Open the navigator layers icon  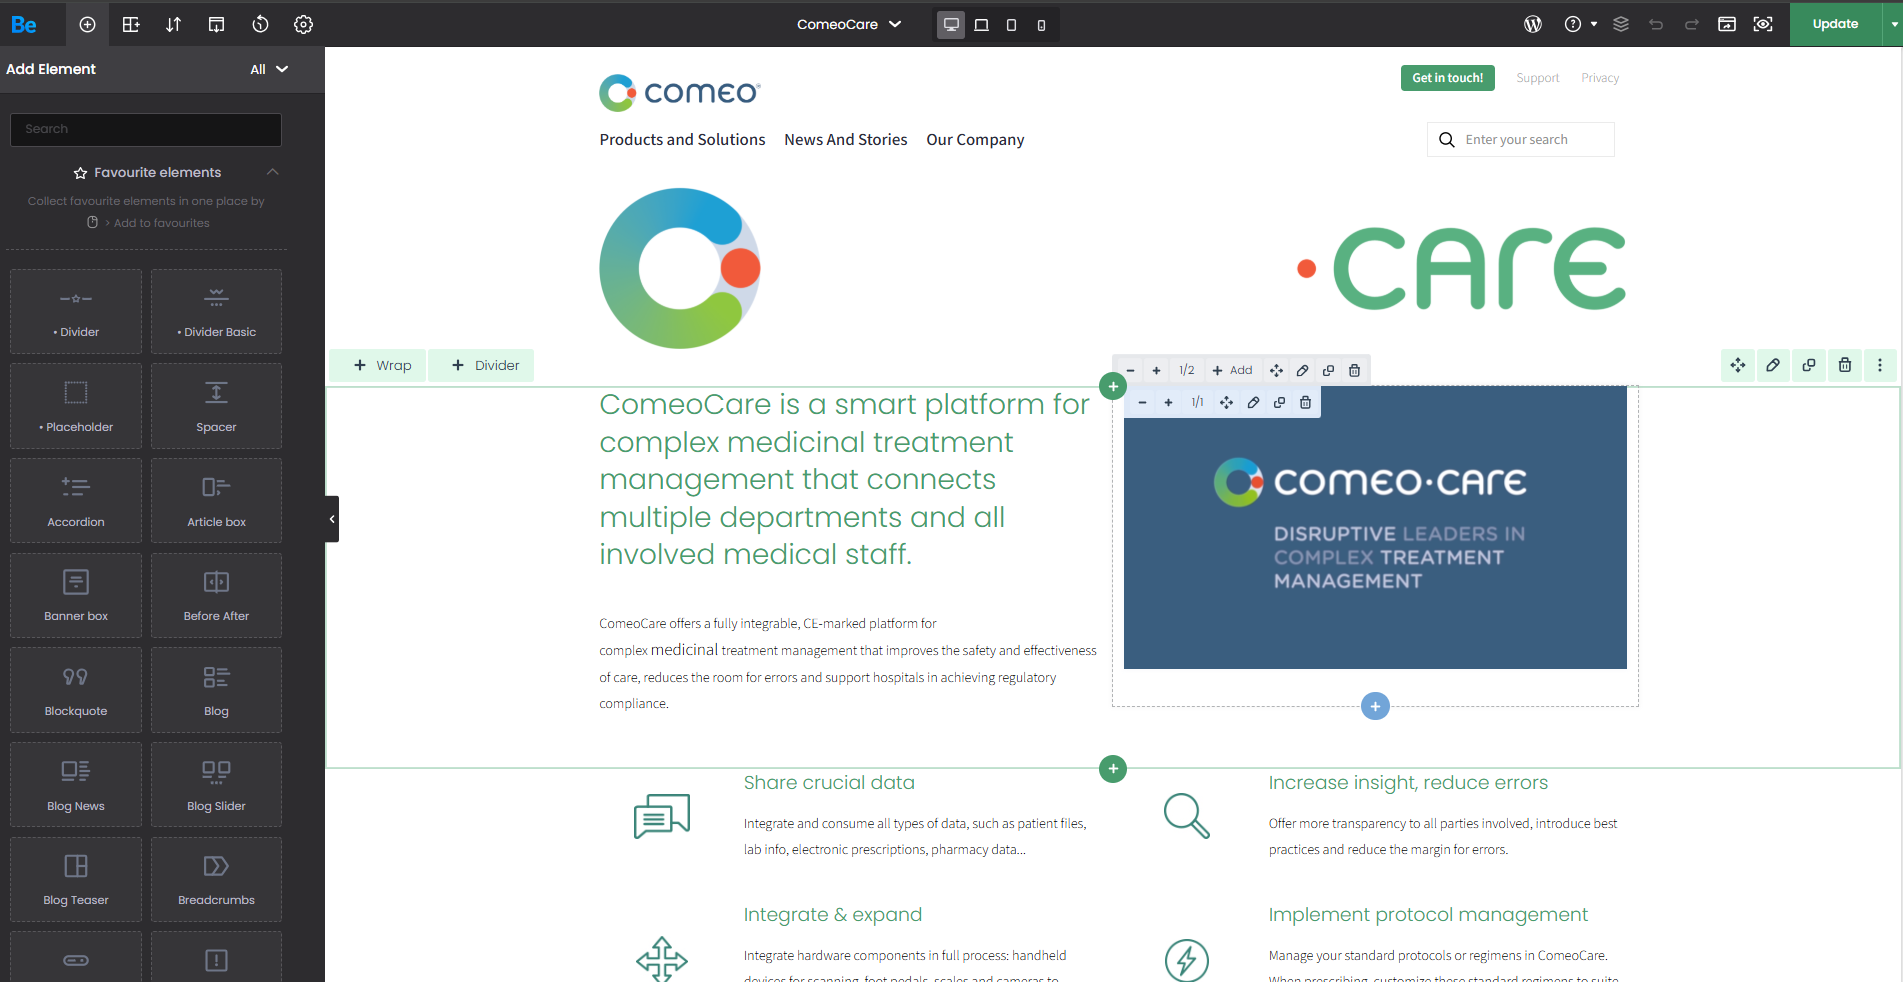(x=1621, y=24)
